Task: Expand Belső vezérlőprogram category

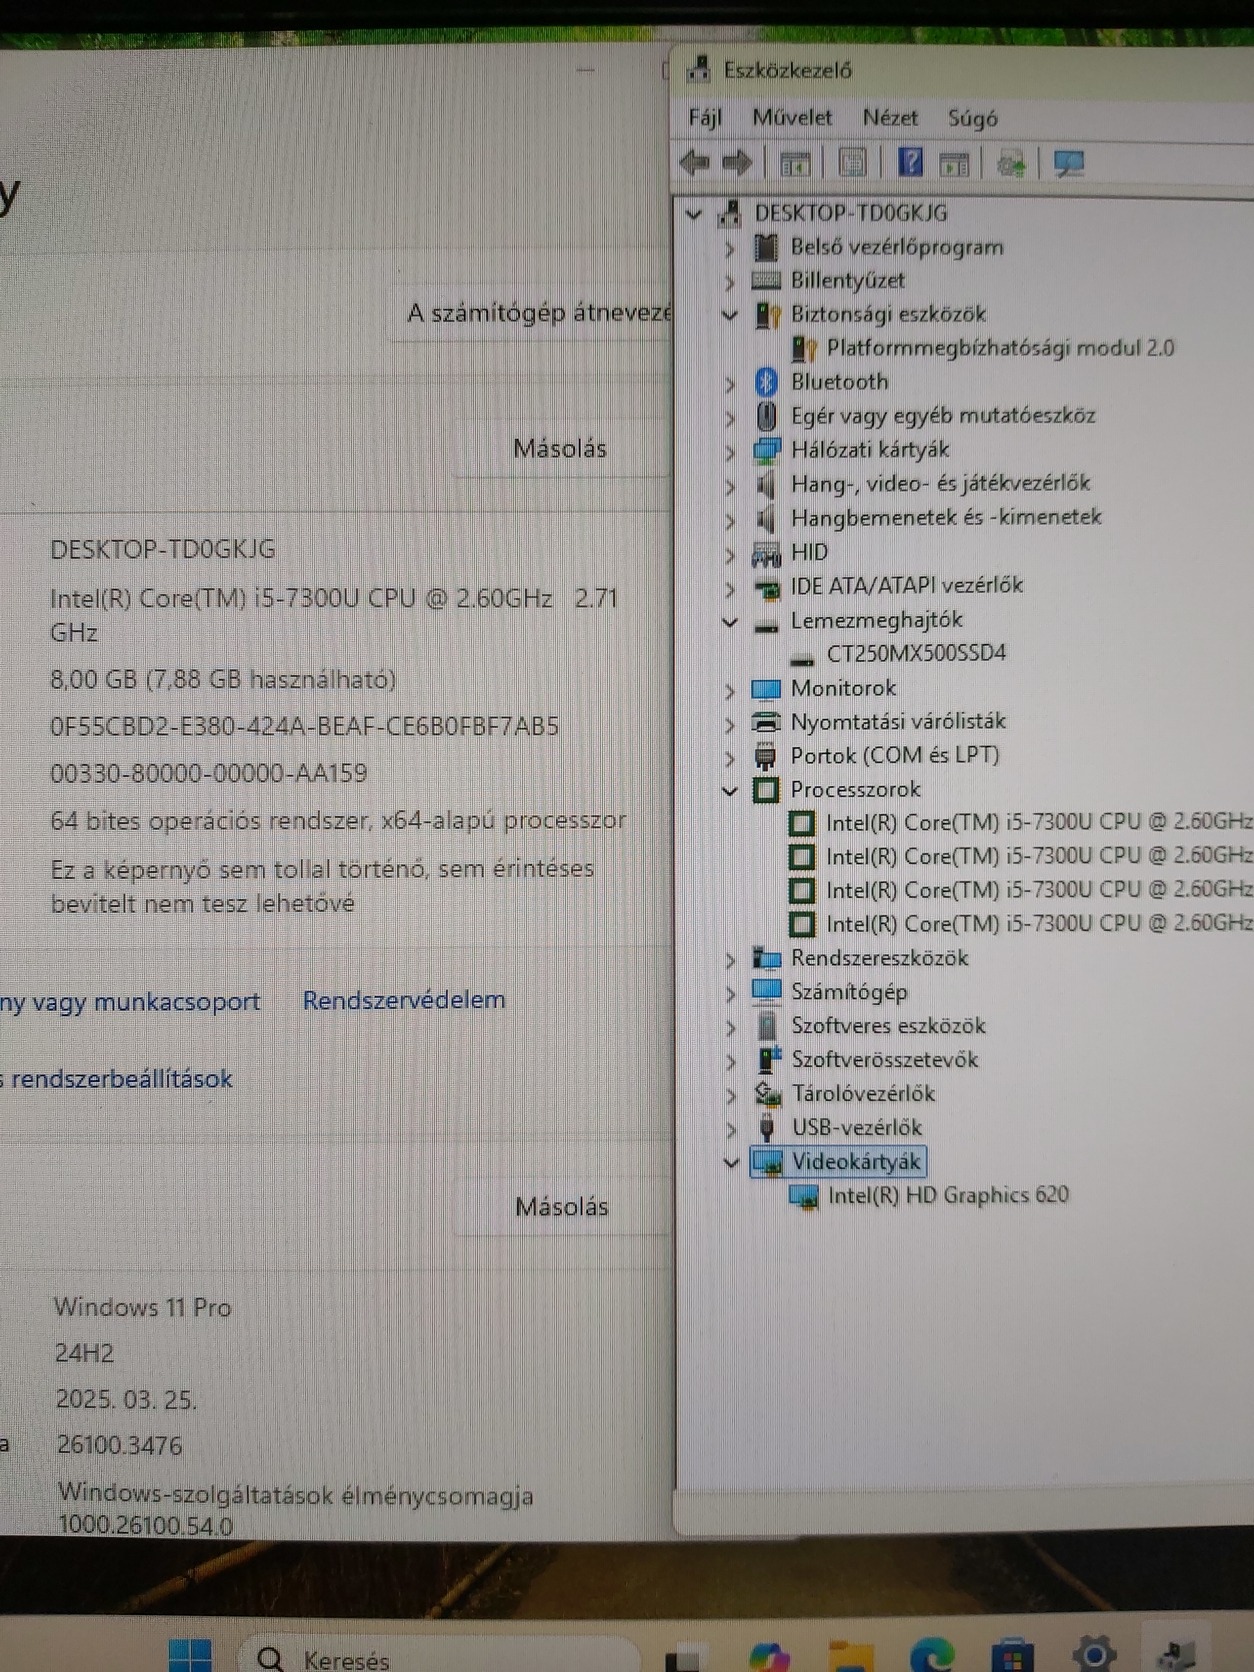Action: [729, 248]
